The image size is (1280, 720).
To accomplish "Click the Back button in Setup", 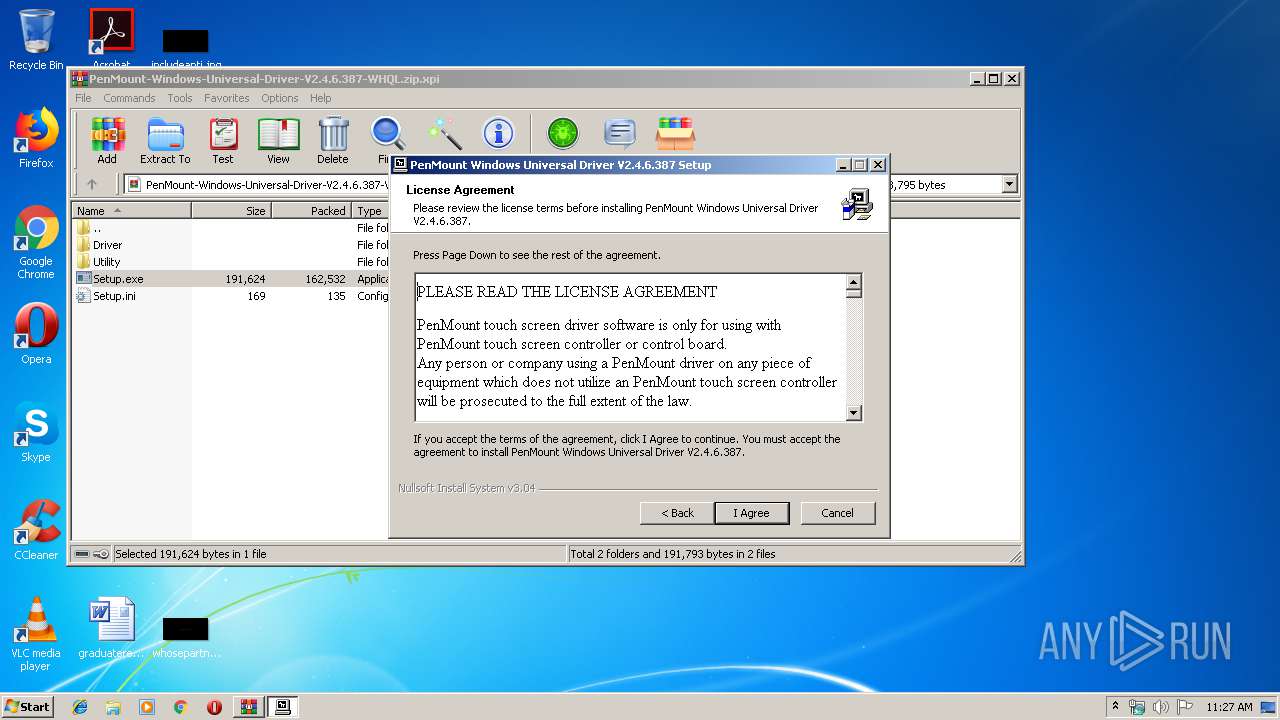I will [x=677, y=513].
